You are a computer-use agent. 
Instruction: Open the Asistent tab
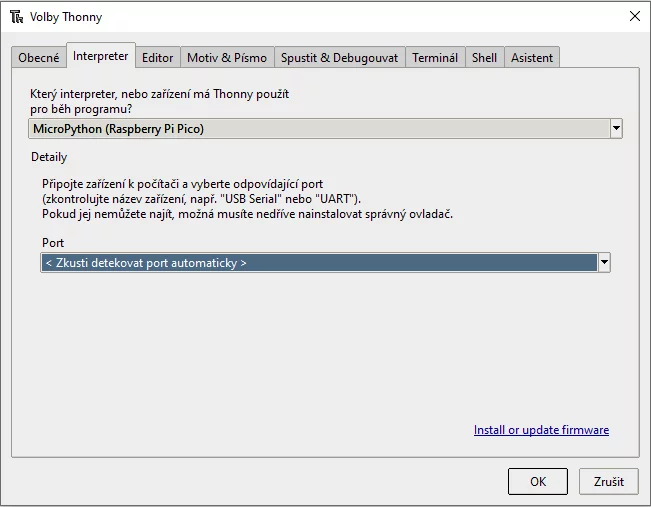coord(532,57)
